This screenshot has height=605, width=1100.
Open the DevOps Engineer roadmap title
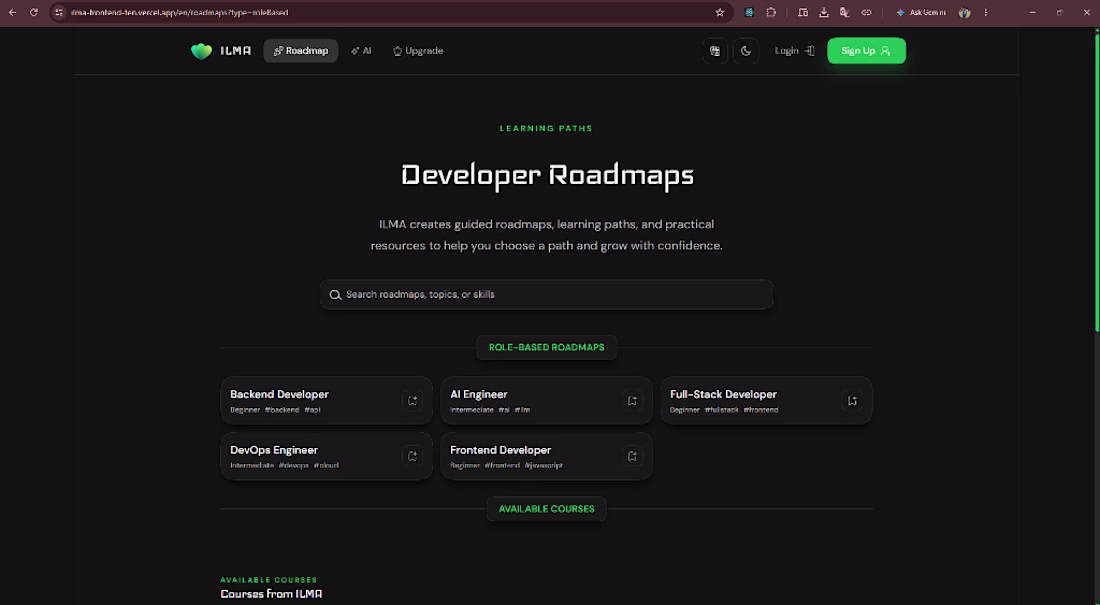(274, 450)
